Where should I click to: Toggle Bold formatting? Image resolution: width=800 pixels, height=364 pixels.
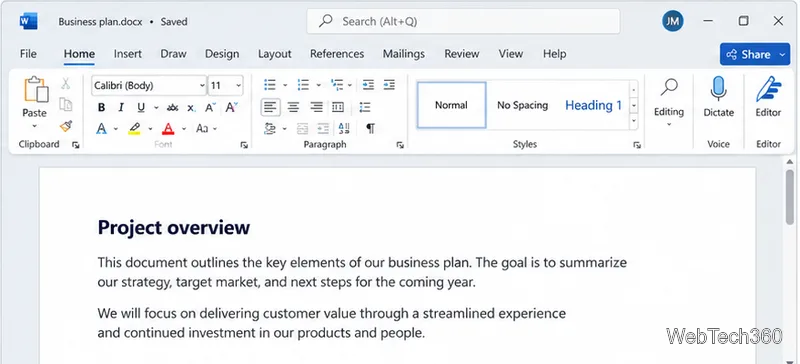coord(101,108)
